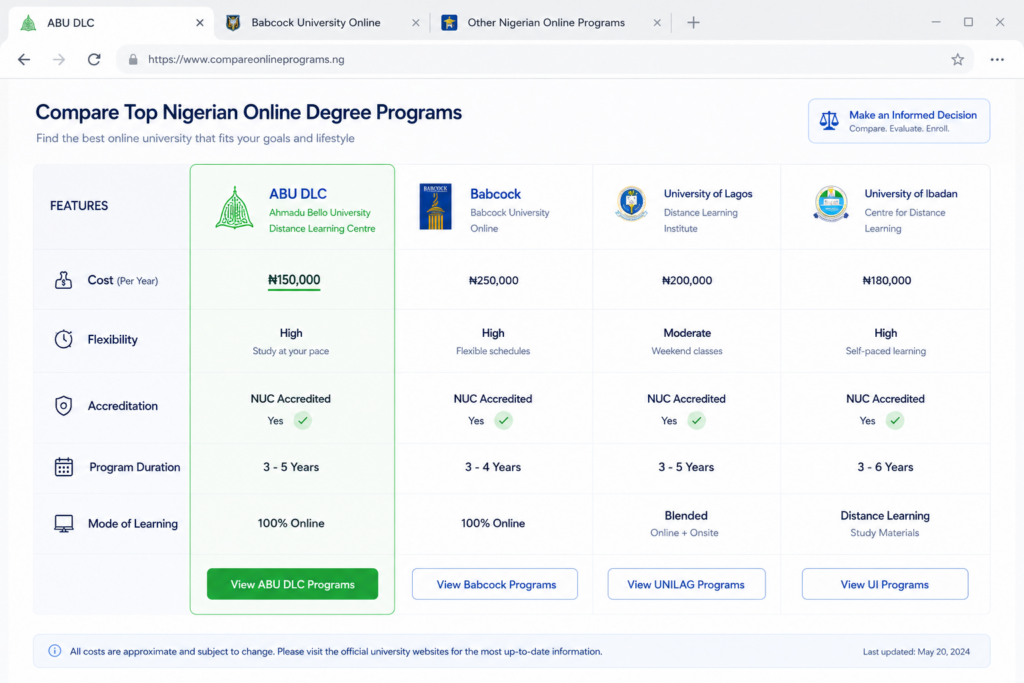Viewport: 1024px width, 683px height.
Task: Click 'University of Ibadan' name text
Action: tap(911, 194)
